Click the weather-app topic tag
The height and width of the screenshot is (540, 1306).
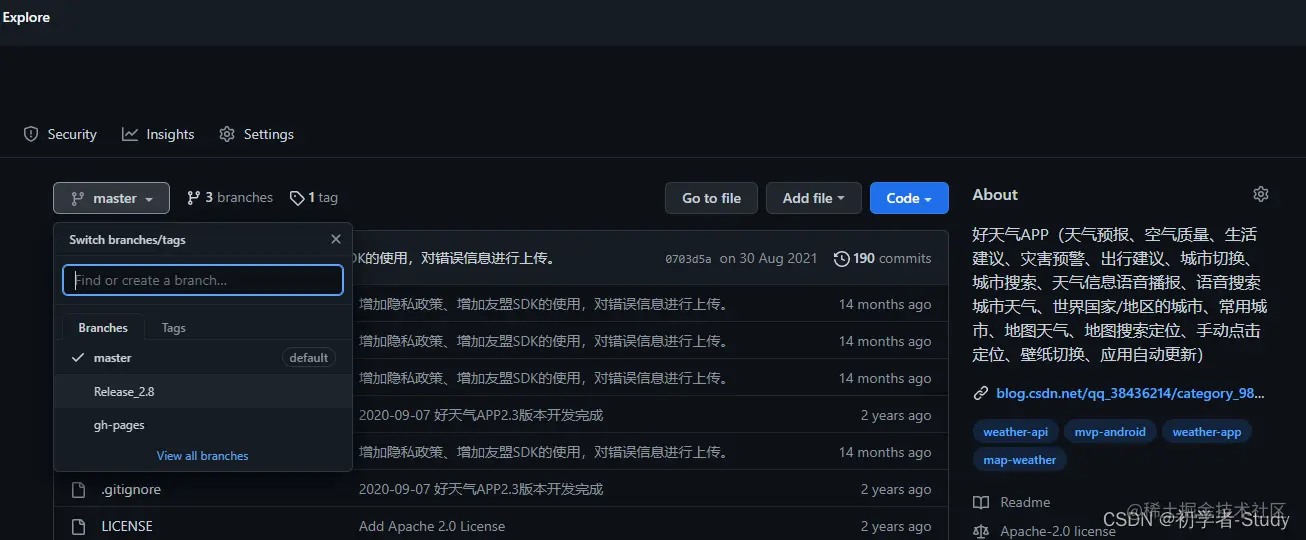point(1206,432)
